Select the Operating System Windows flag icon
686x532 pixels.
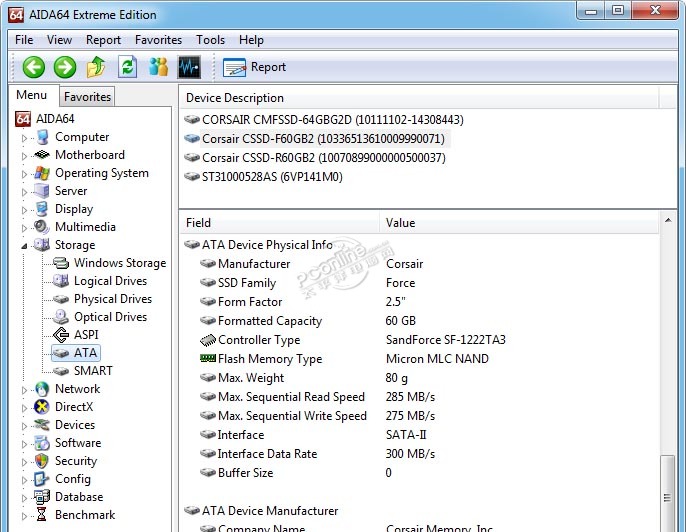point(42,173)
